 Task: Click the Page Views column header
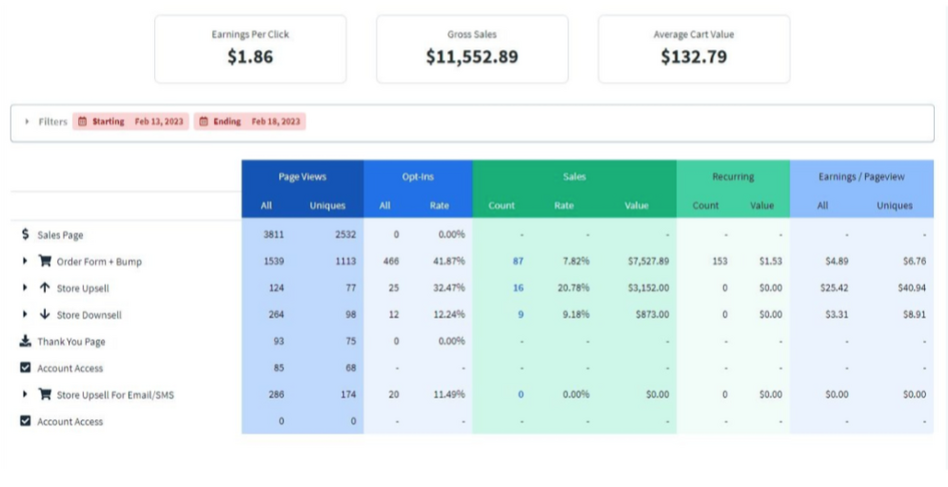click(302, 177)
